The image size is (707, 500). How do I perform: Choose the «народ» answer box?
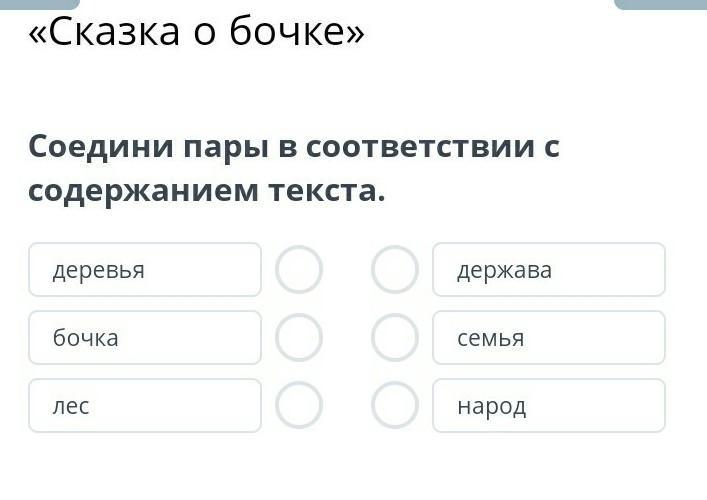tap(548, 406)
